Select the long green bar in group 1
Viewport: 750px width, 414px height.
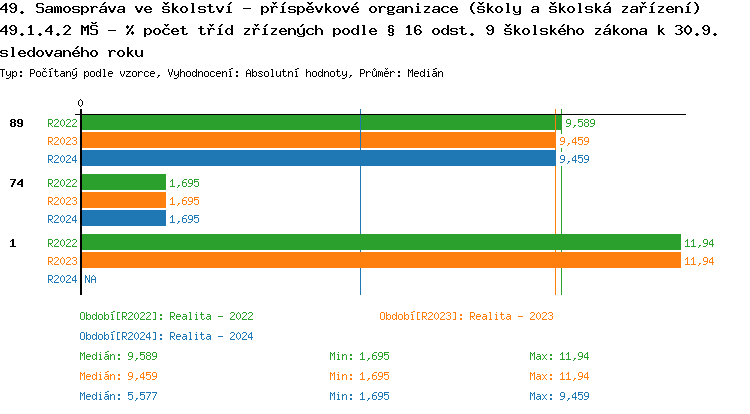tap(380, 243)
